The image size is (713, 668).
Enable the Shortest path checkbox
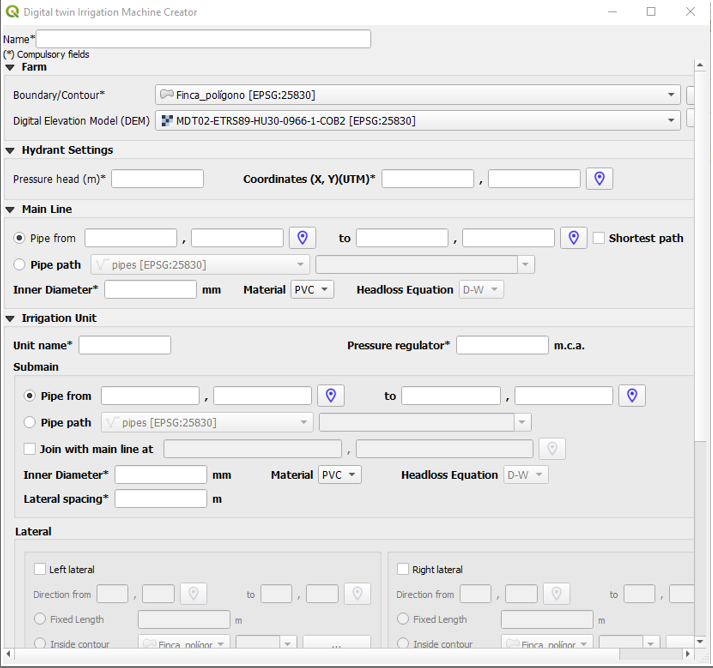(599, 238)
